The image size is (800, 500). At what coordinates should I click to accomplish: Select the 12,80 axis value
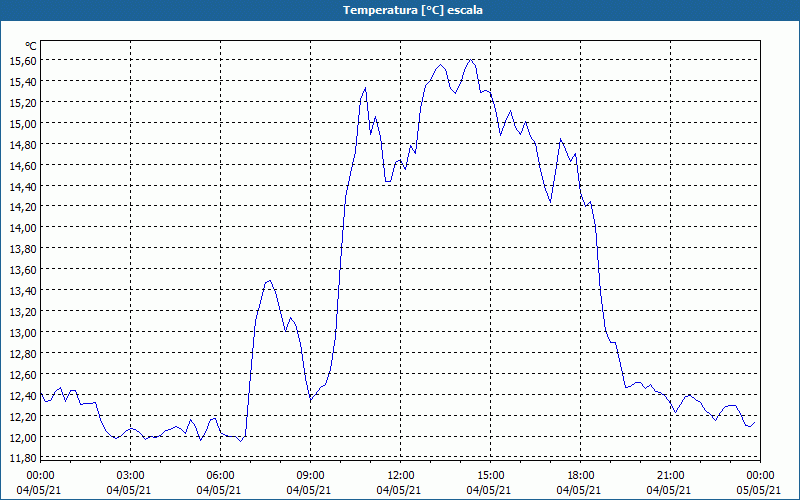click(x=23, y=353)
